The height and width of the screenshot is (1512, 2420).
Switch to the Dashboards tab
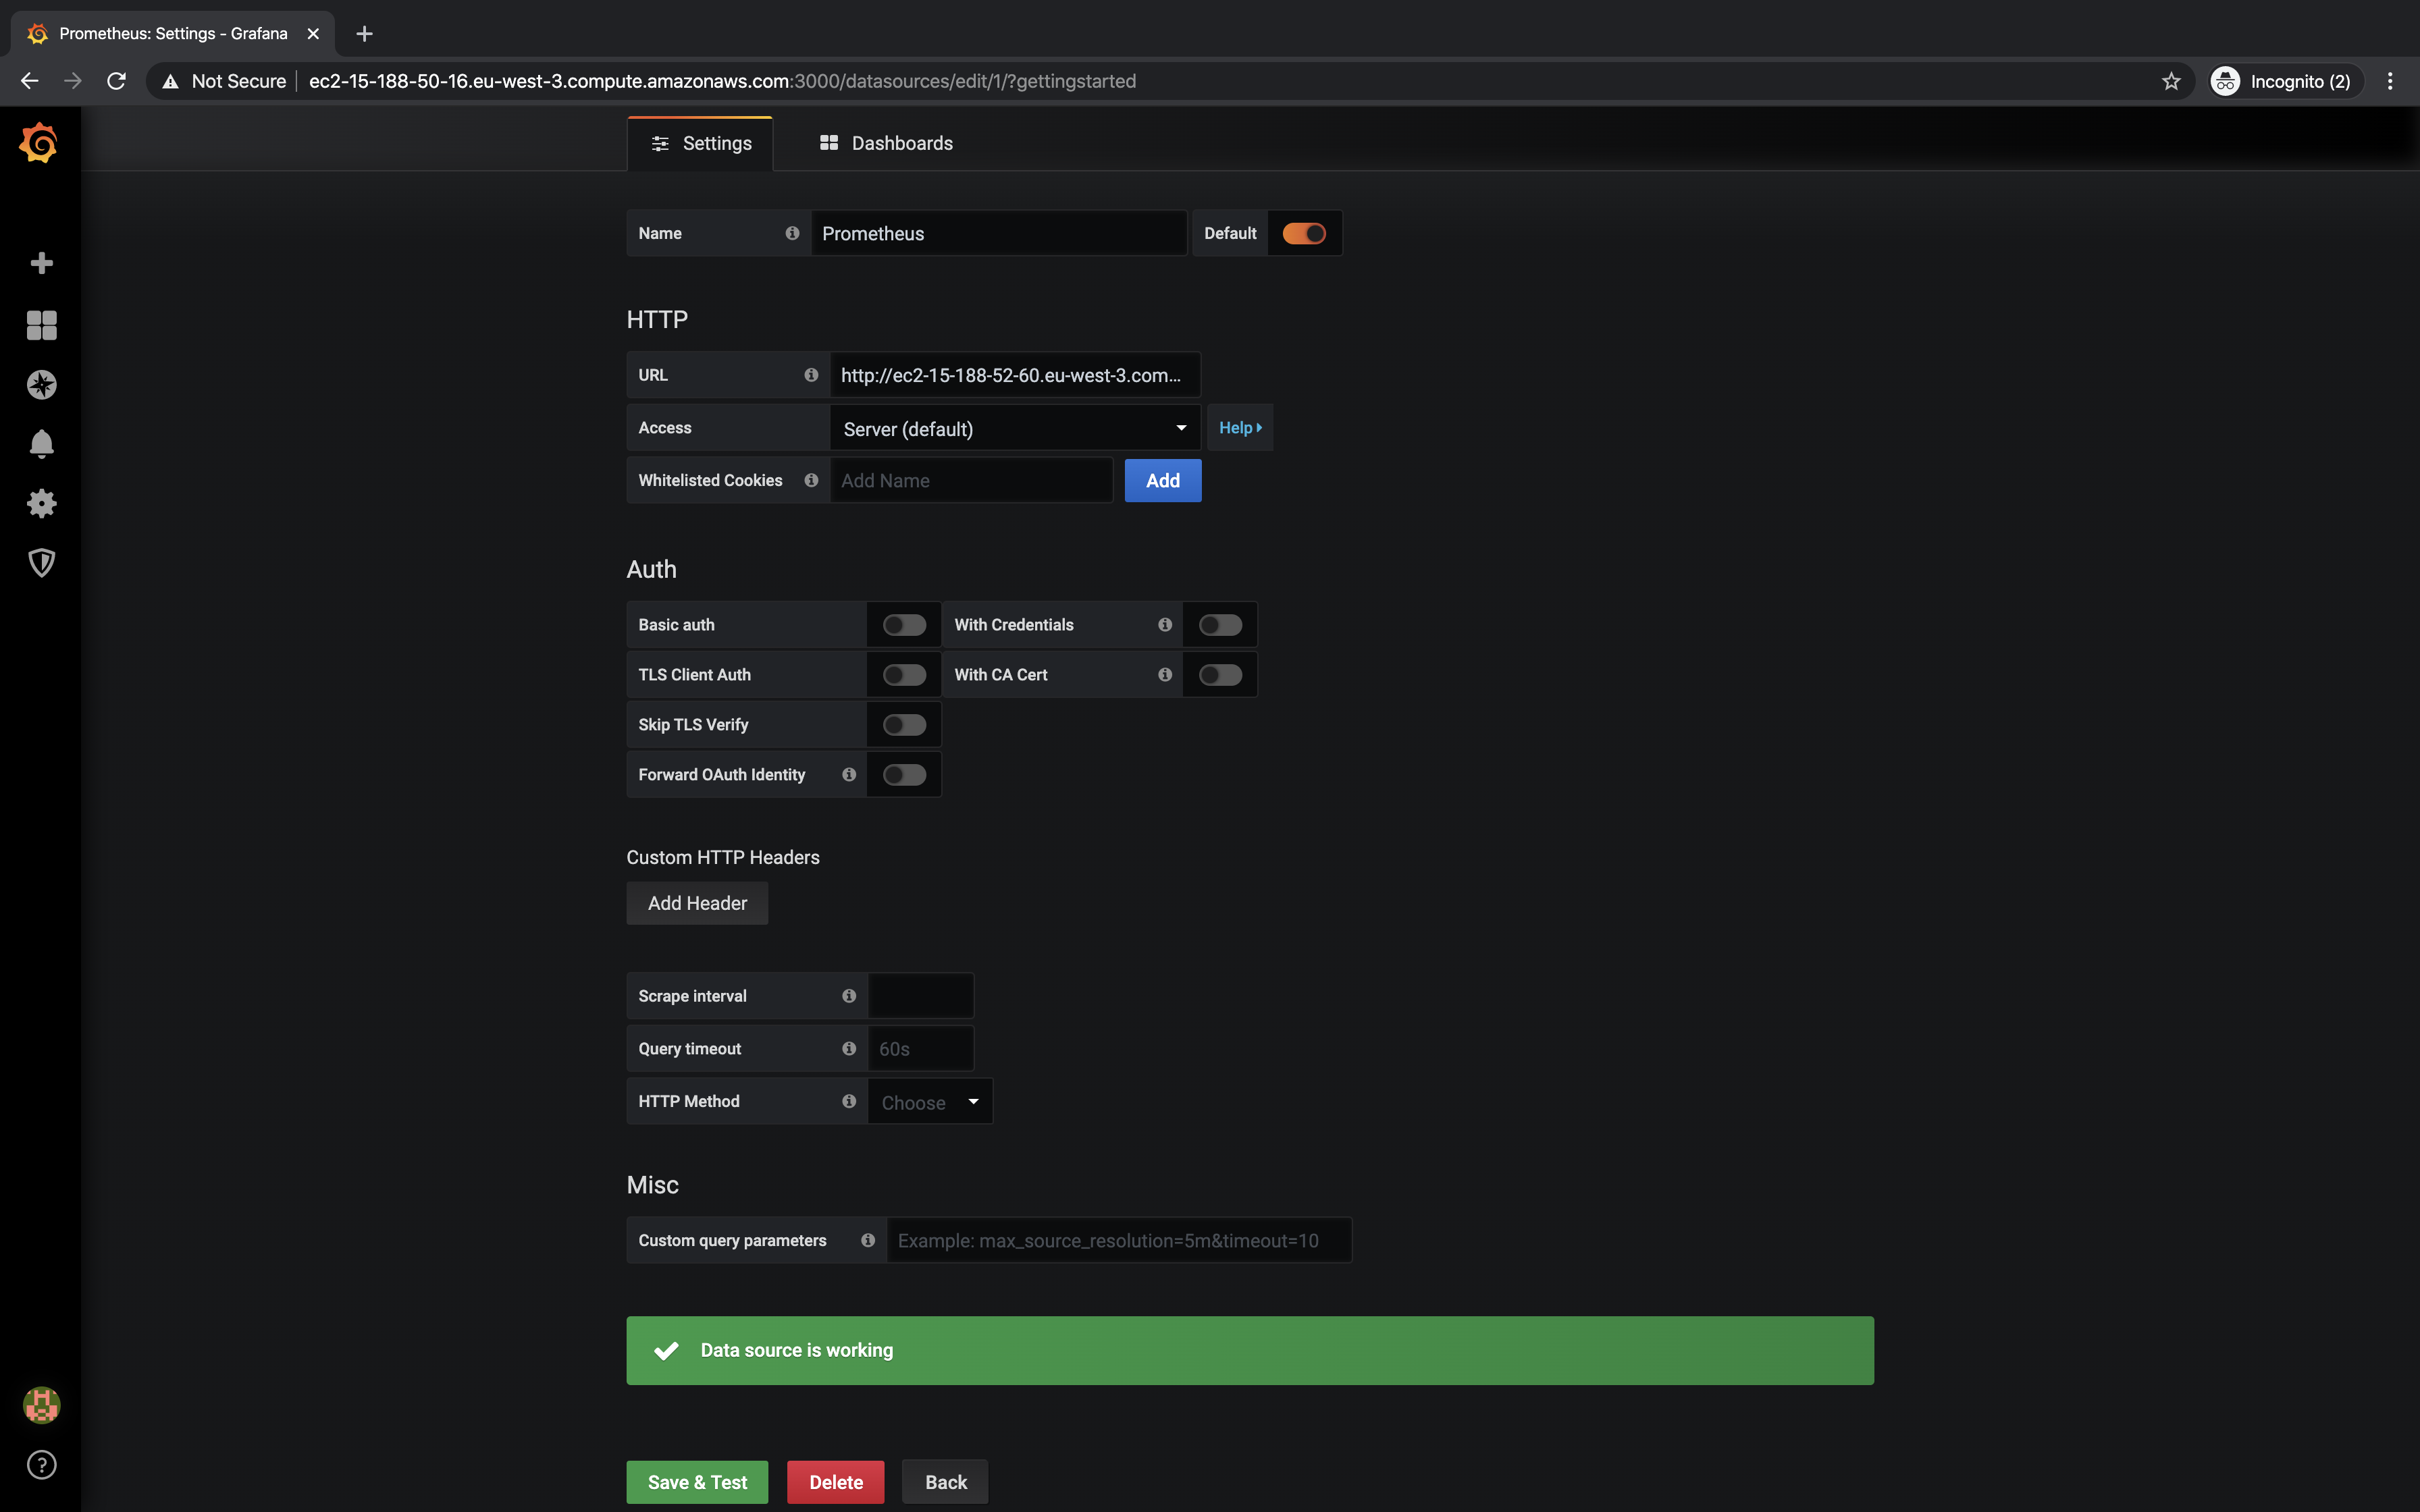click(x=886, y=142)
